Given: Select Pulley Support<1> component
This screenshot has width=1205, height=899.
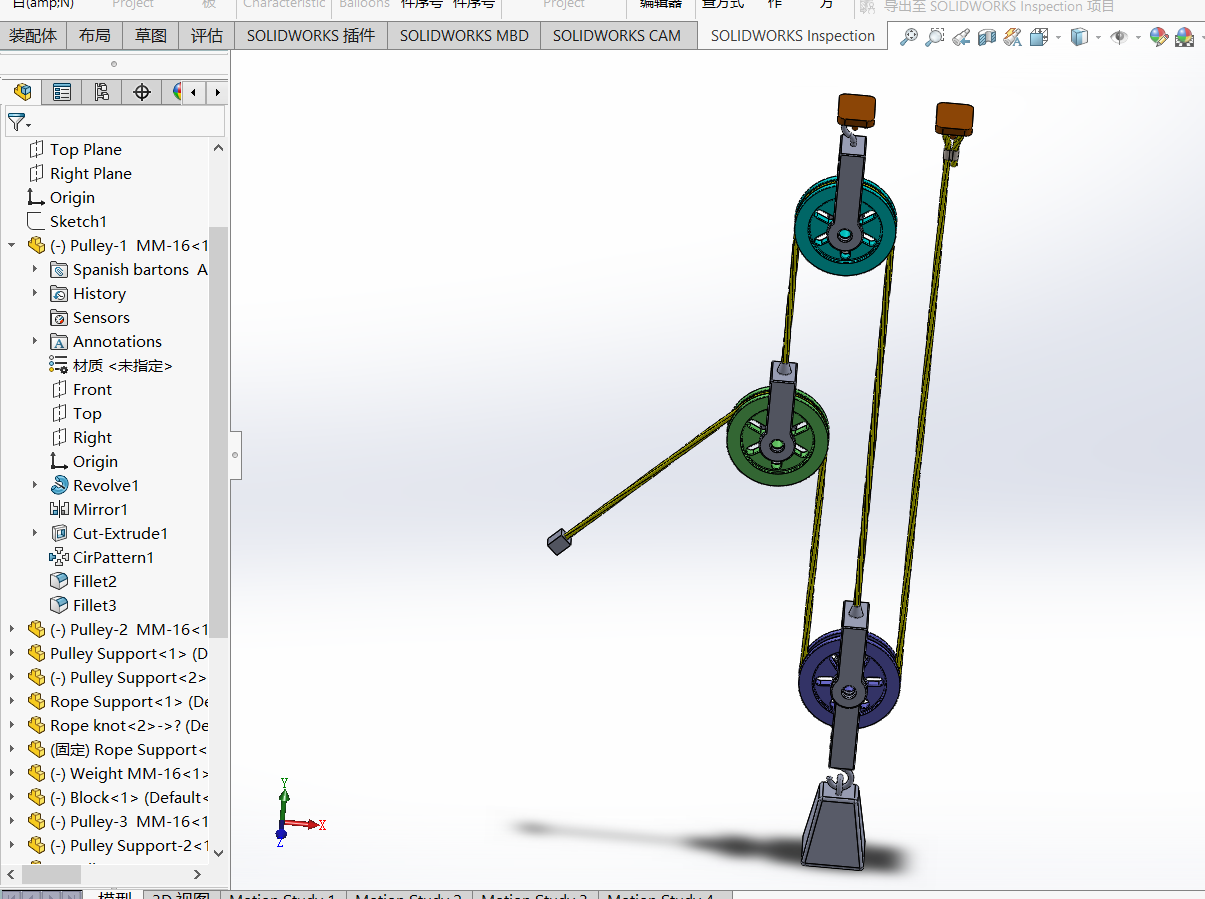Looking at the screenshot, I should click(129, 653).
